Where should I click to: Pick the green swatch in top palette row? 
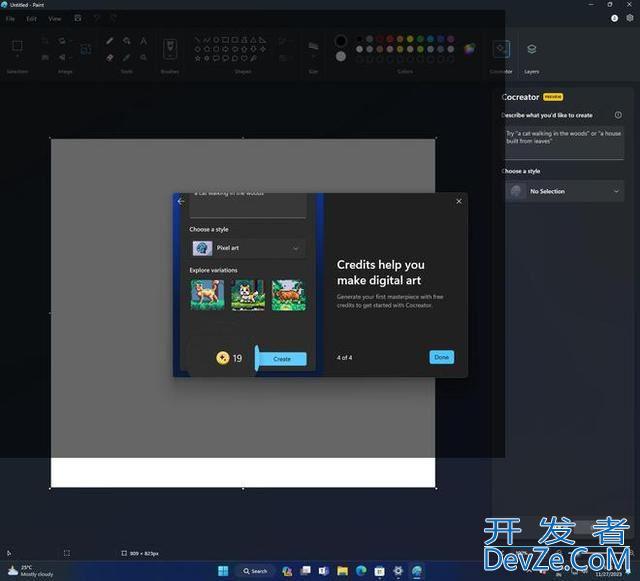point(420,39)
